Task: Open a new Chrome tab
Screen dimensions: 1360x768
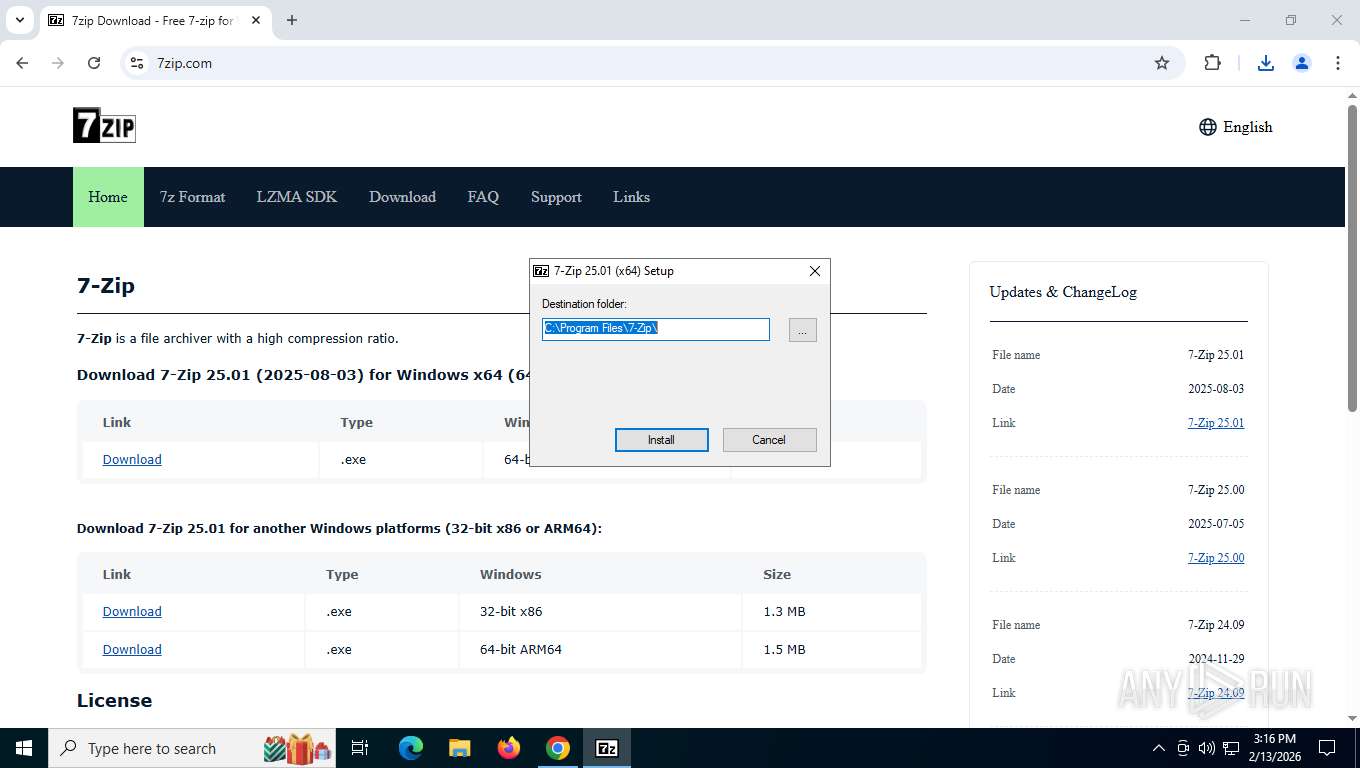Action: pos(292,20)
